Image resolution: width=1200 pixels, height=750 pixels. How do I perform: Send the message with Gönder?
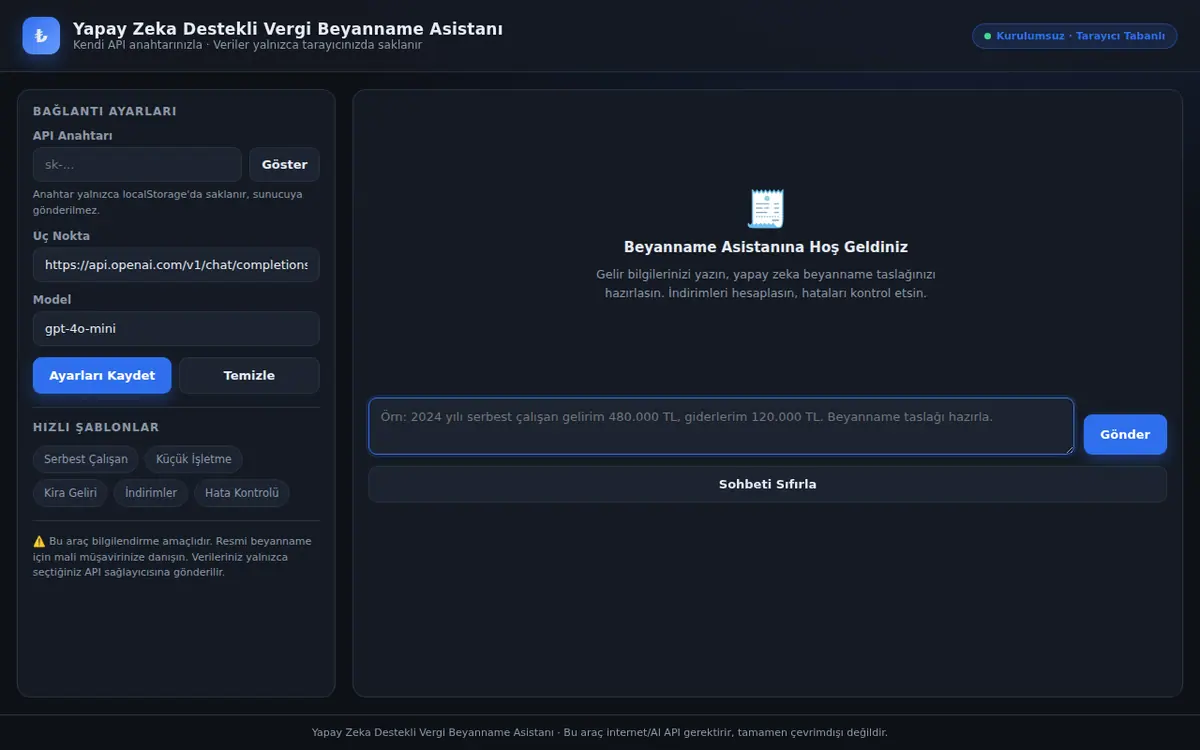(1125, 435)
